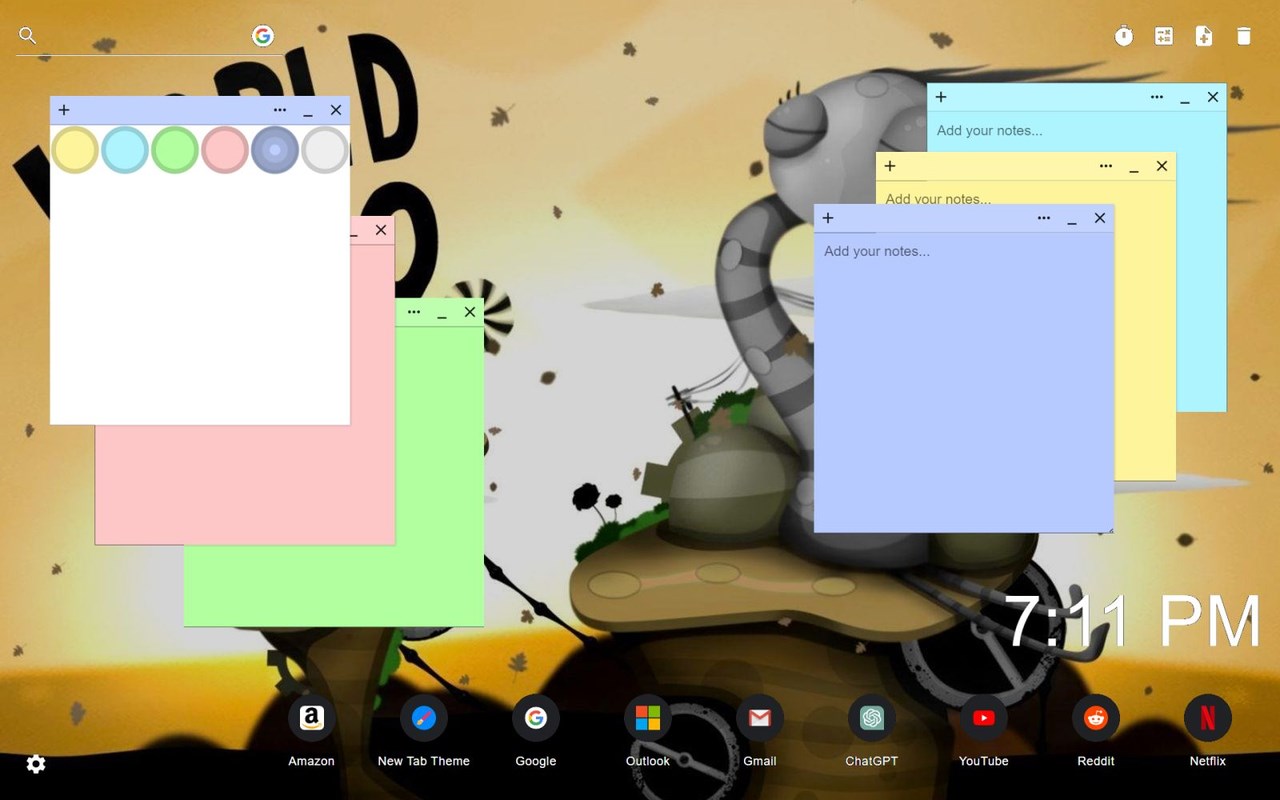
Task: Choose the white note color swatch
Action: (x=325, y=150)
